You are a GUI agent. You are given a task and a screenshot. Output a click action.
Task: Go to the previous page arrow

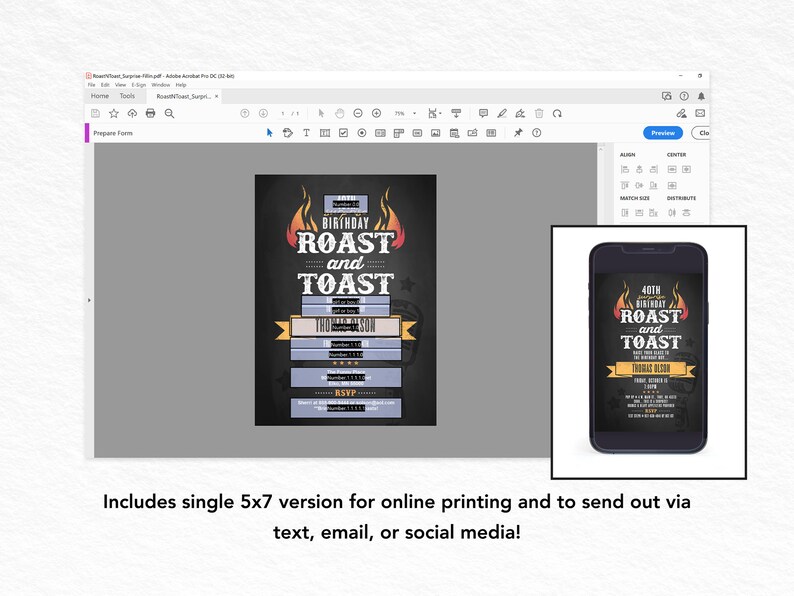[x=245, y=113]
